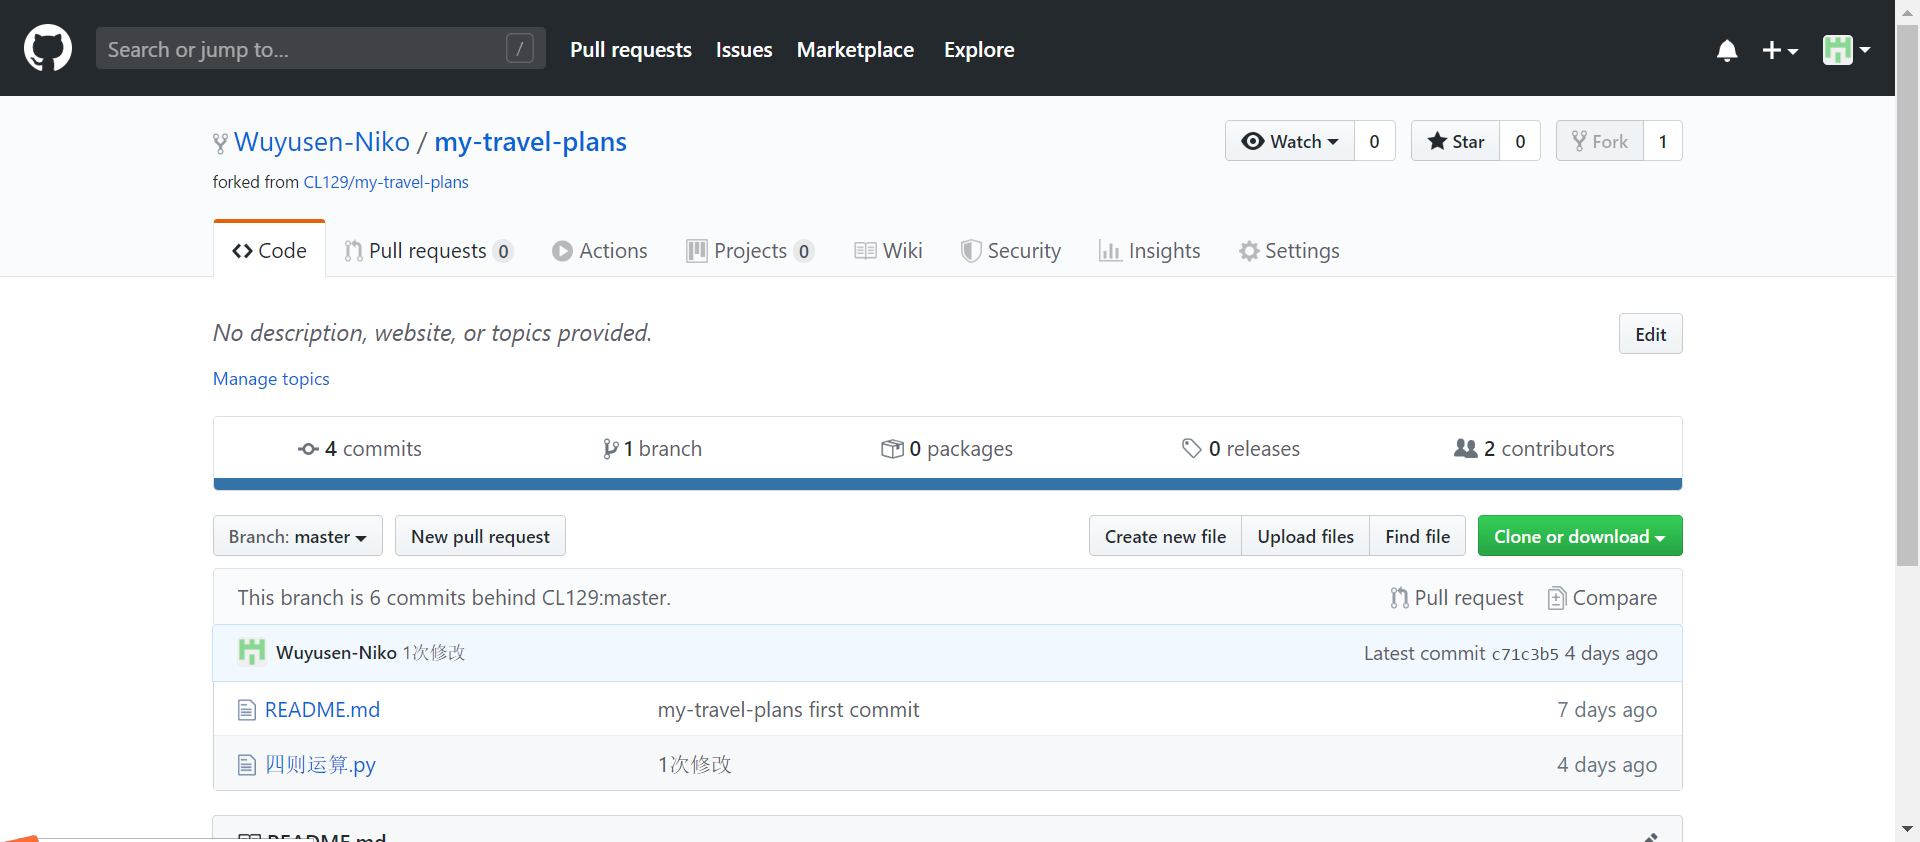Fork the repository
1920x842 pixels.
[x=1600, y=141]
